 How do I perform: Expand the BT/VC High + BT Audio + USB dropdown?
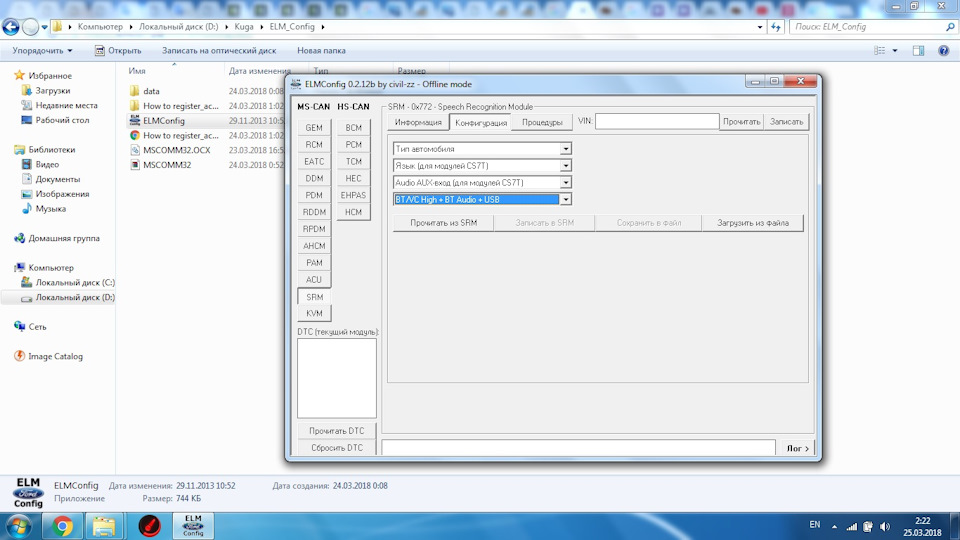(x=566, y=199)
